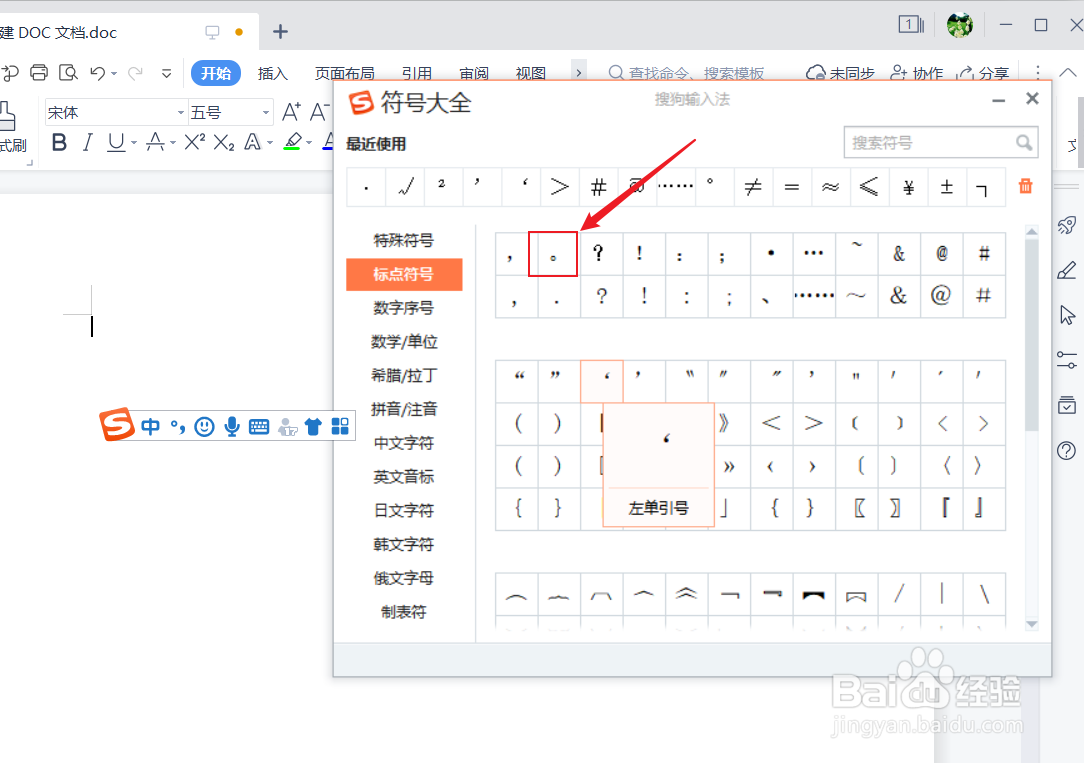Screen dimensions: 1084x763
Task: Expand the underline style dropdown arrow
Action: tap(133, 143)
